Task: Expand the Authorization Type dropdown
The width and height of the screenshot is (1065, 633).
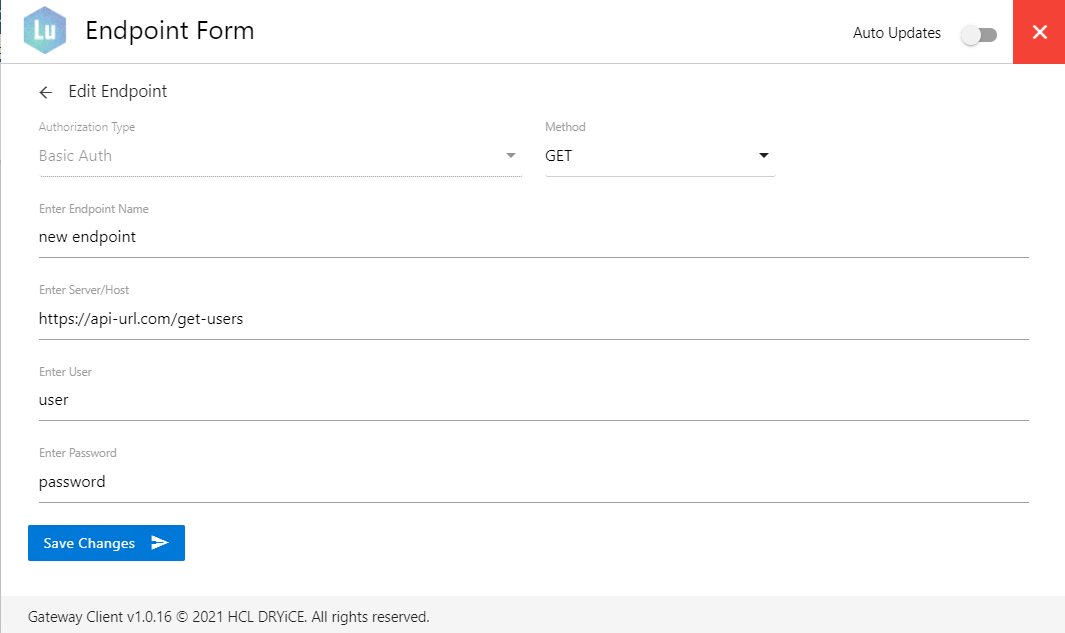Action: 280,156
